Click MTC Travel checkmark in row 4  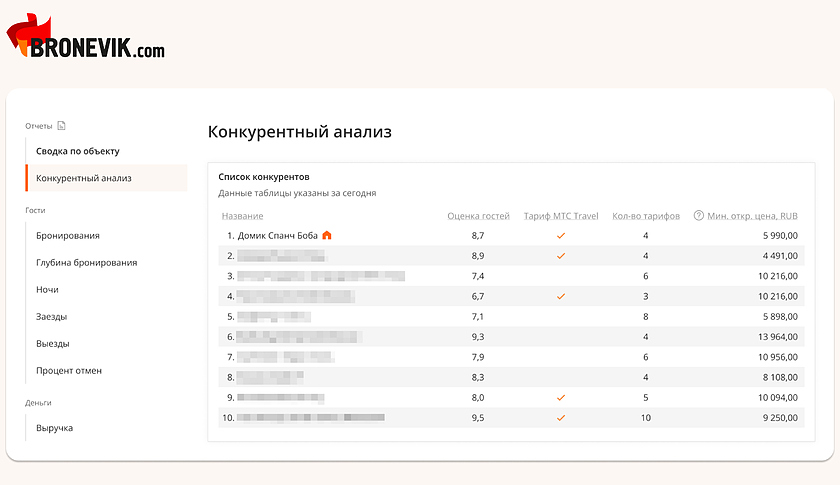[x=561, y=297]
